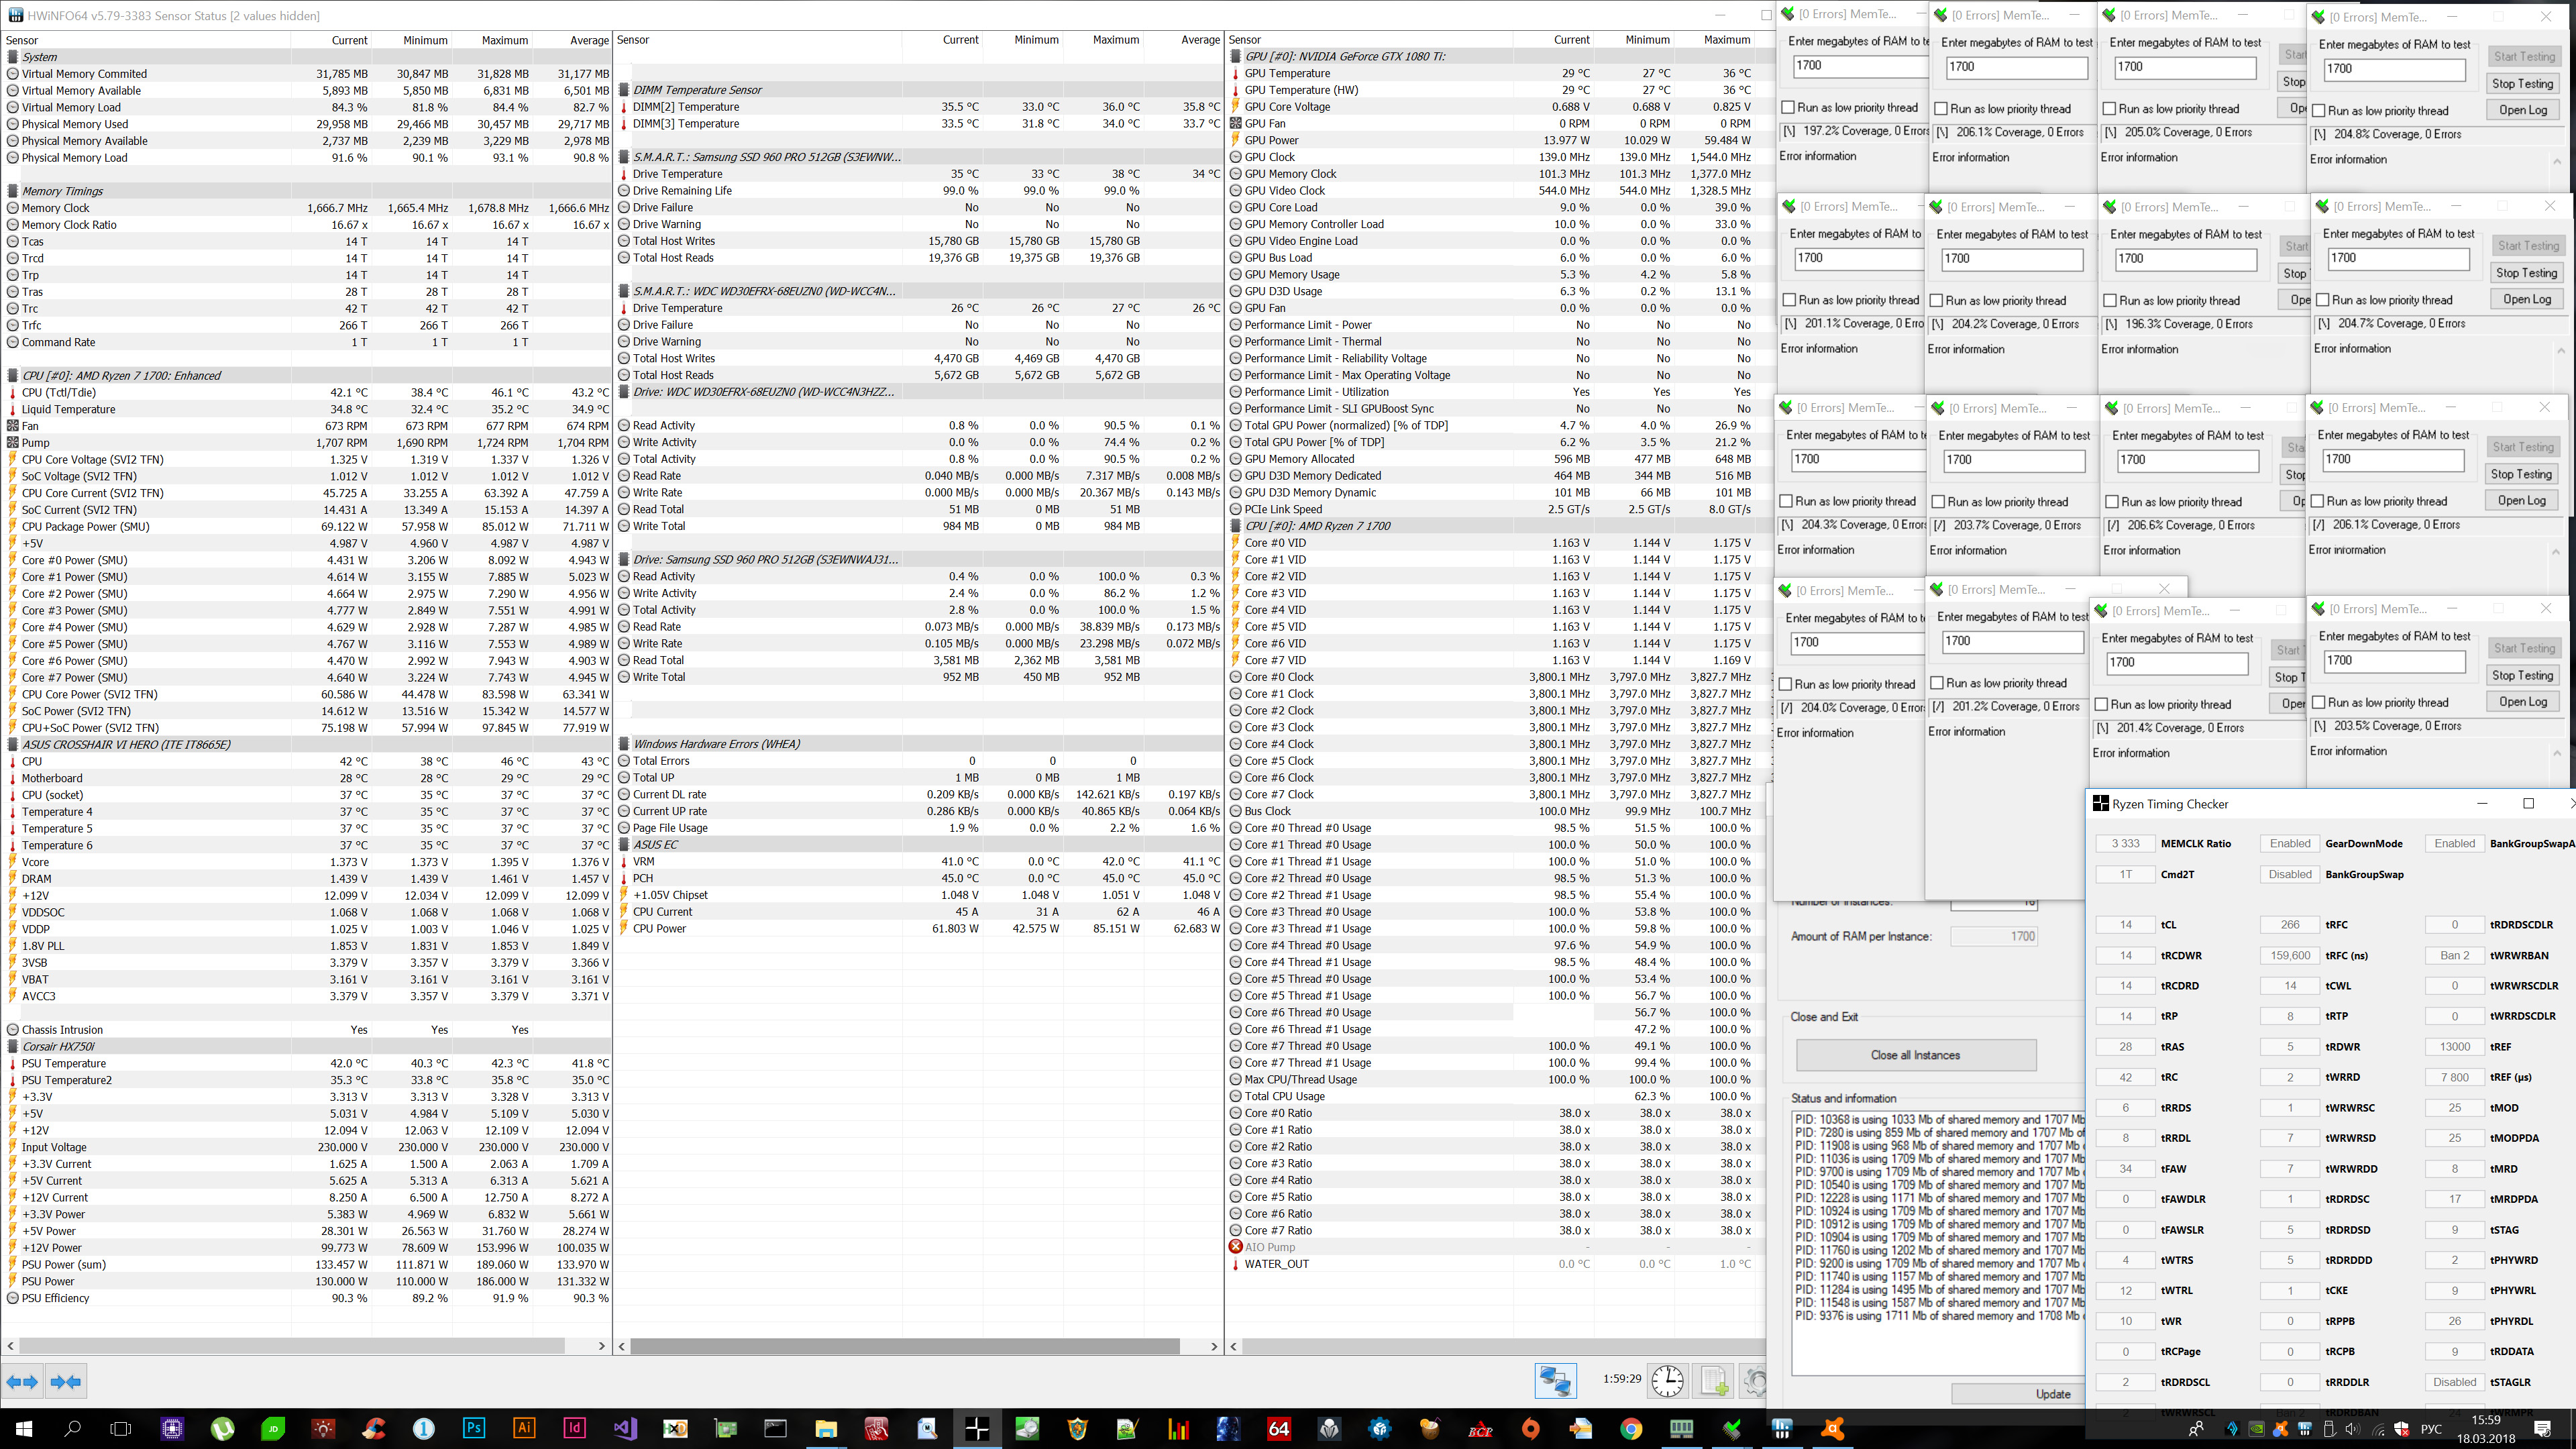Collapse the Memory Timings sensor group

click(x=13, y=191)
